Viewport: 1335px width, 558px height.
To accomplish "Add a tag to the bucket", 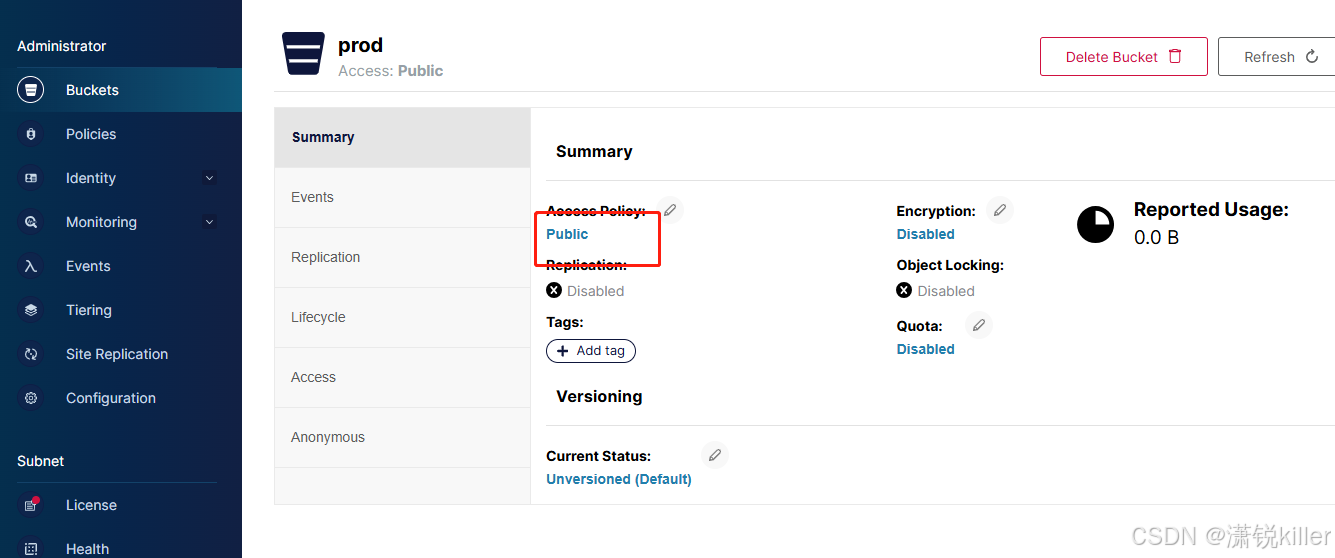I will click(x=591, y=351).
